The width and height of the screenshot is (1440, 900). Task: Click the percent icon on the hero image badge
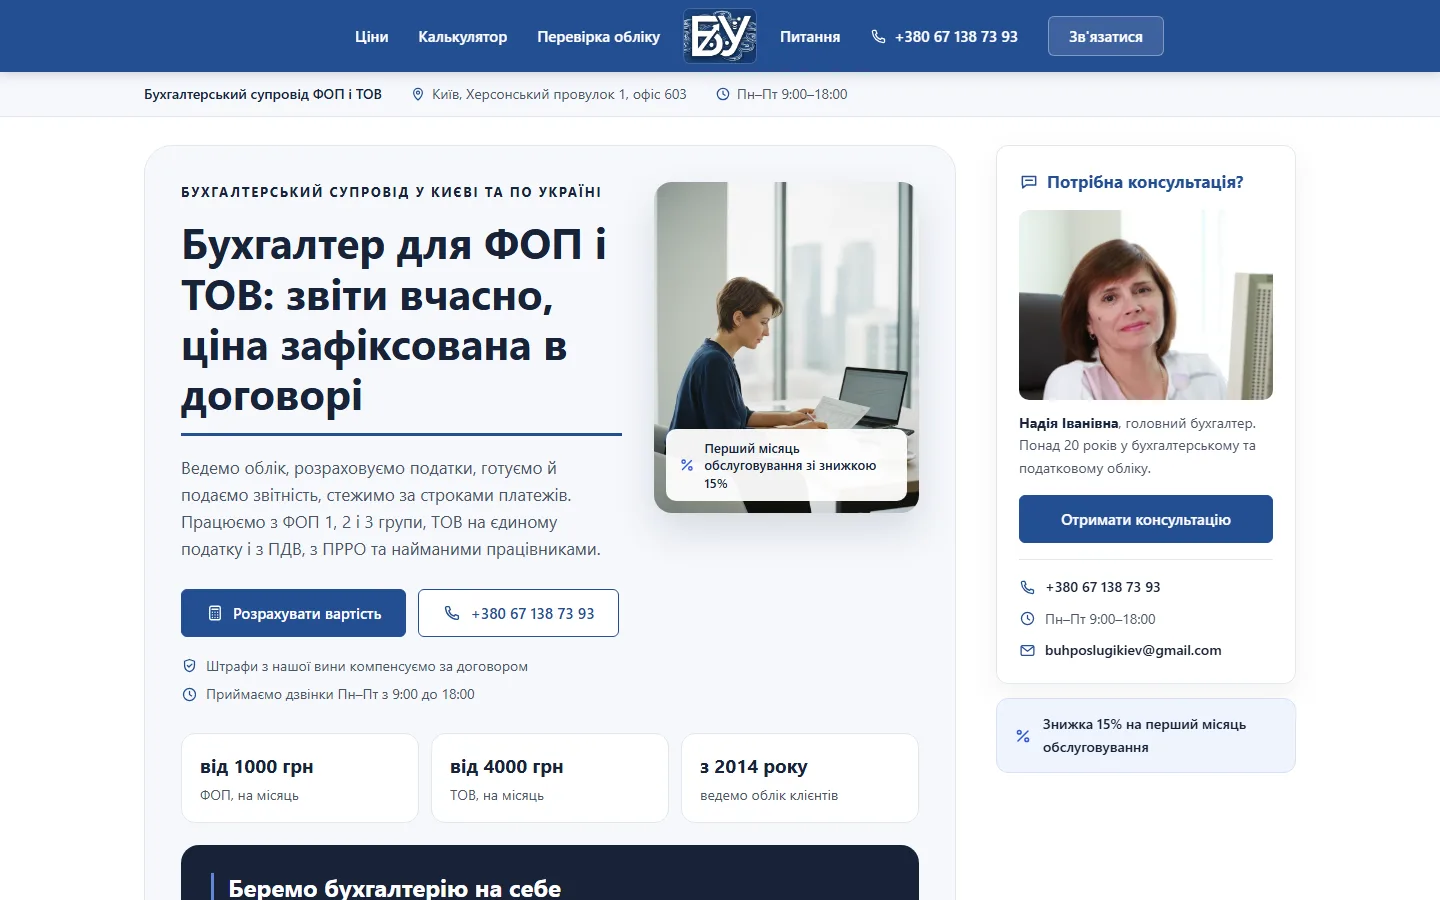tap(687, 465)
